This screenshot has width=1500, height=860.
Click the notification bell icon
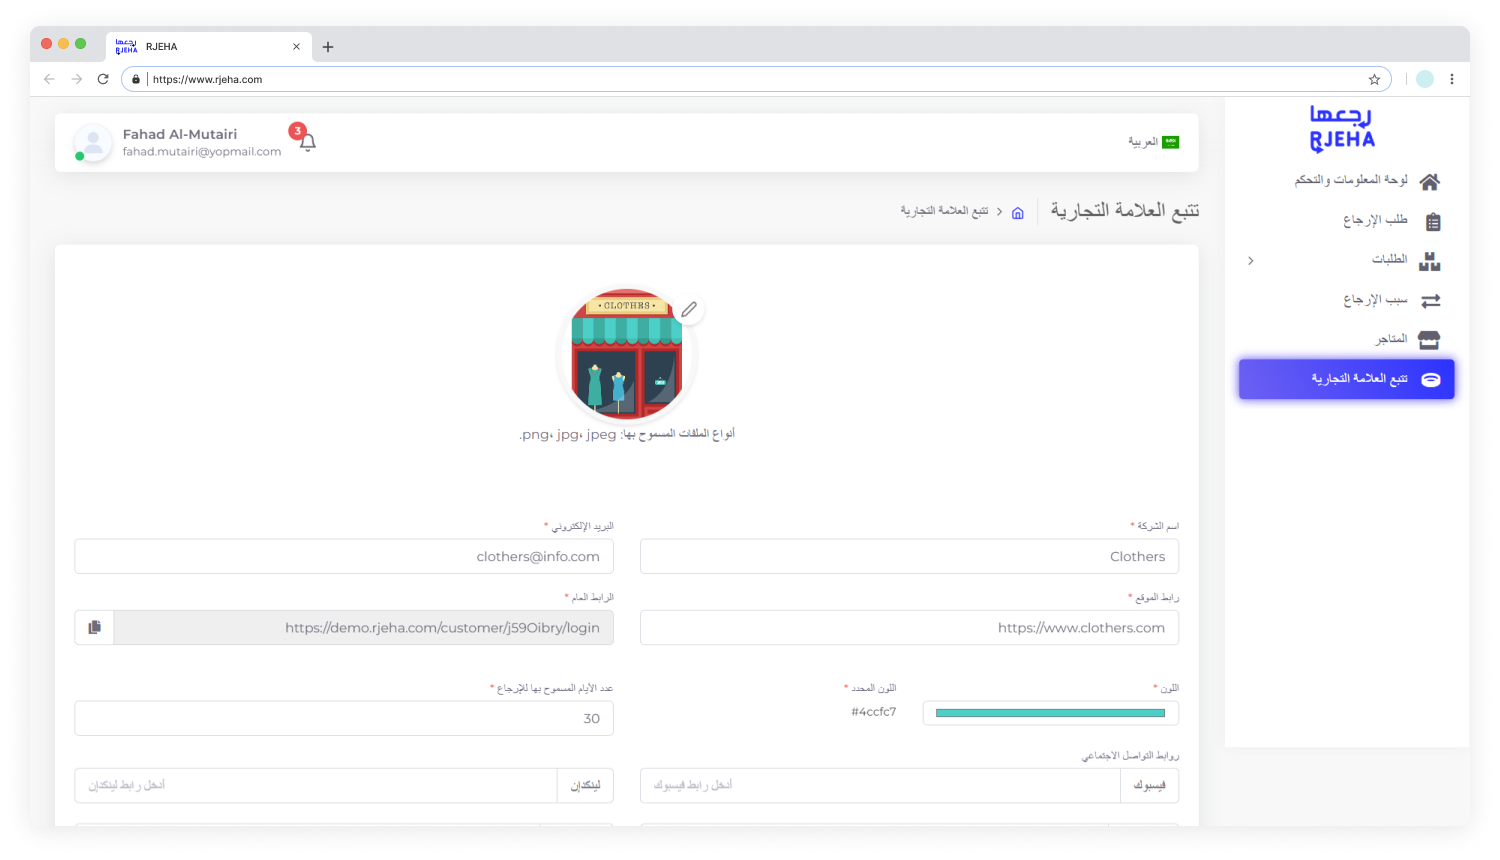point(308,142)
